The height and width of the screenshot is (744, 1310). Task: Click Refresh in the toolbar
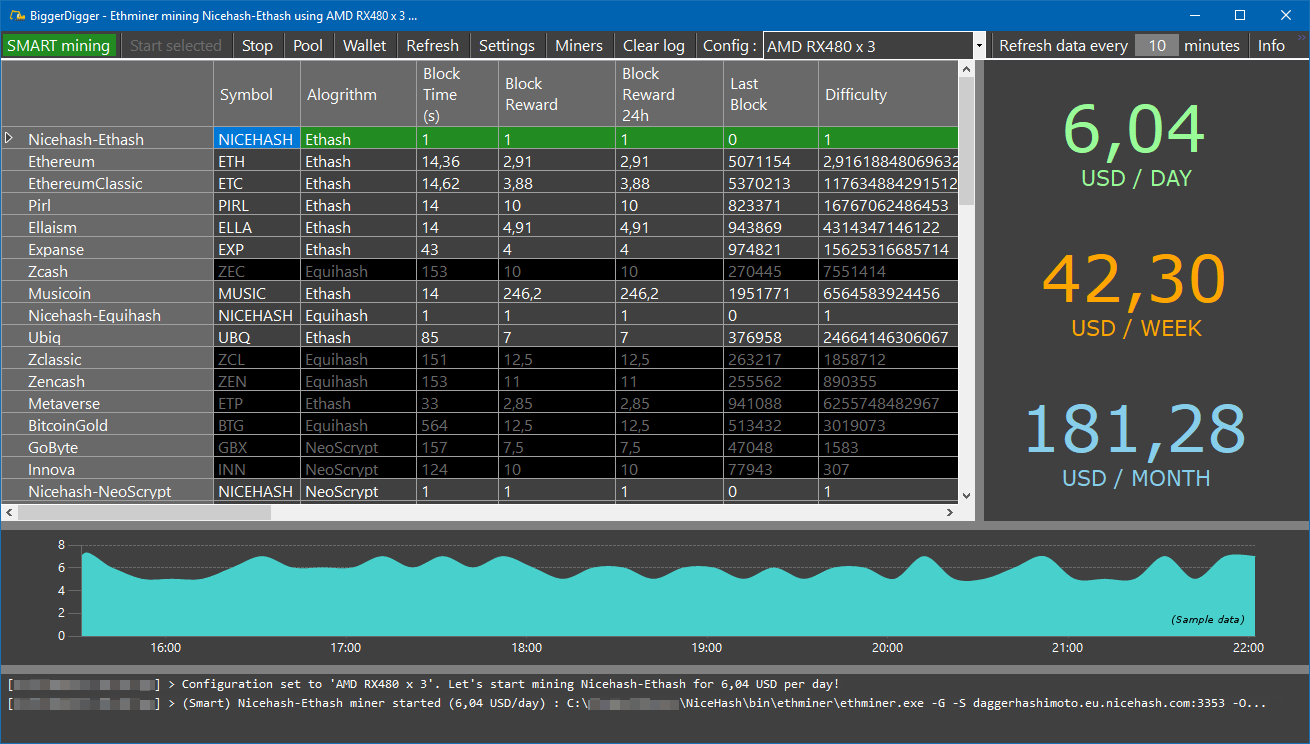433,45
